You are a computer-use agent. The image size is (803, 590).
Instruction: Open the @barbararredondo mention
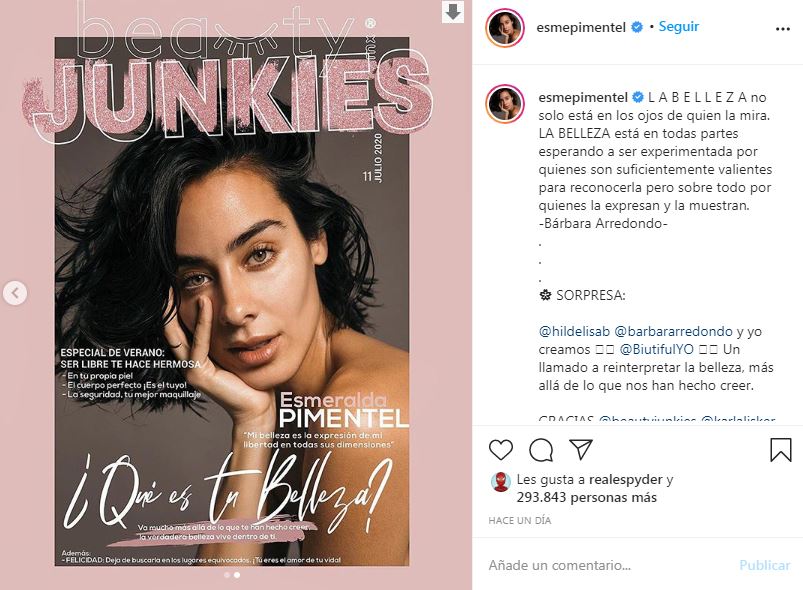673,331
